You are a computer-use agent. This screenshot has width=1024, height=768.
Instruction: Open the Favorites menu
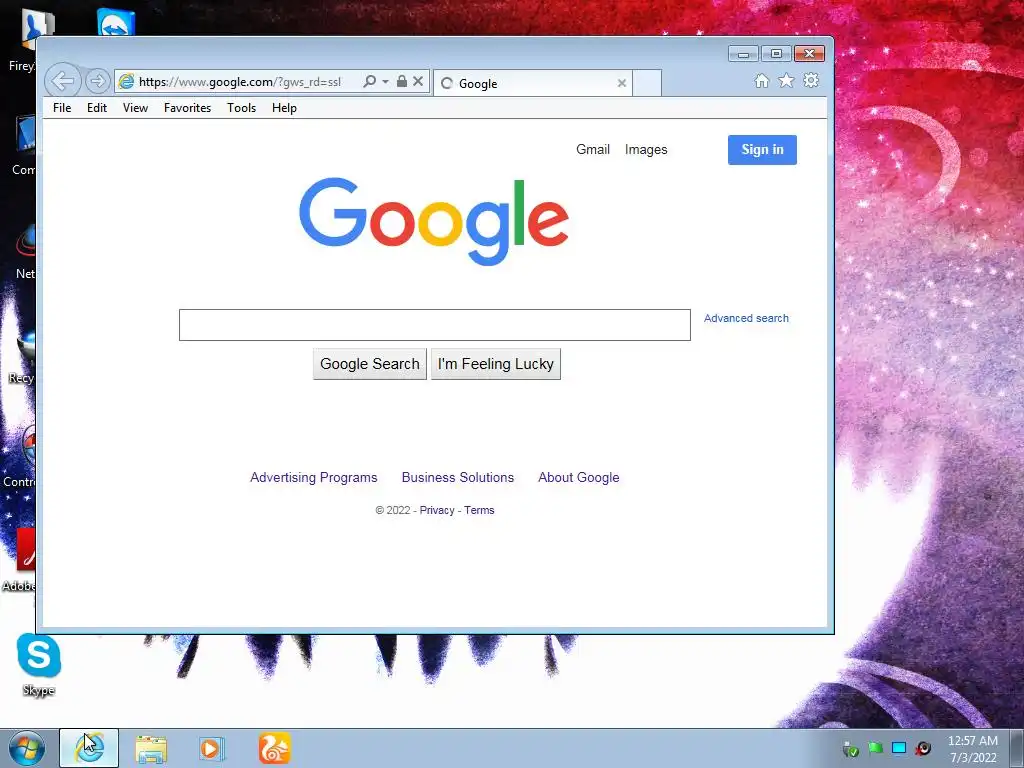click(x=187, y=108)
